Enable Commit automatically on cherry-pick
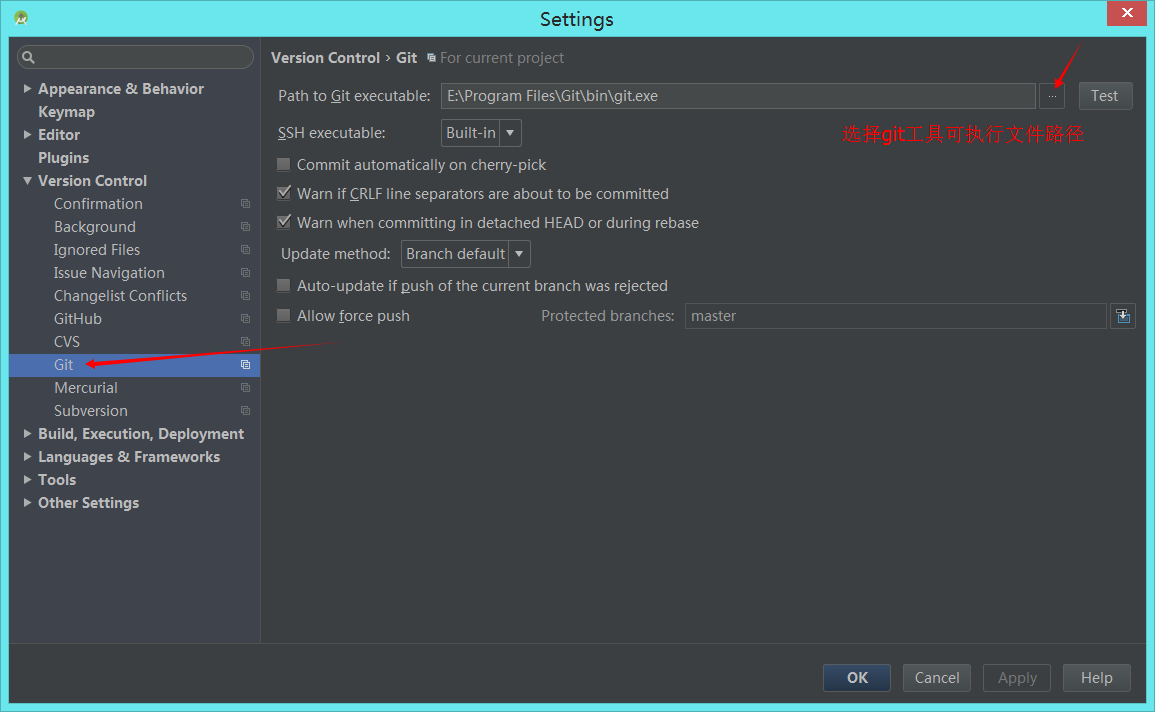The image size is (1155, 712). [284, 164]
